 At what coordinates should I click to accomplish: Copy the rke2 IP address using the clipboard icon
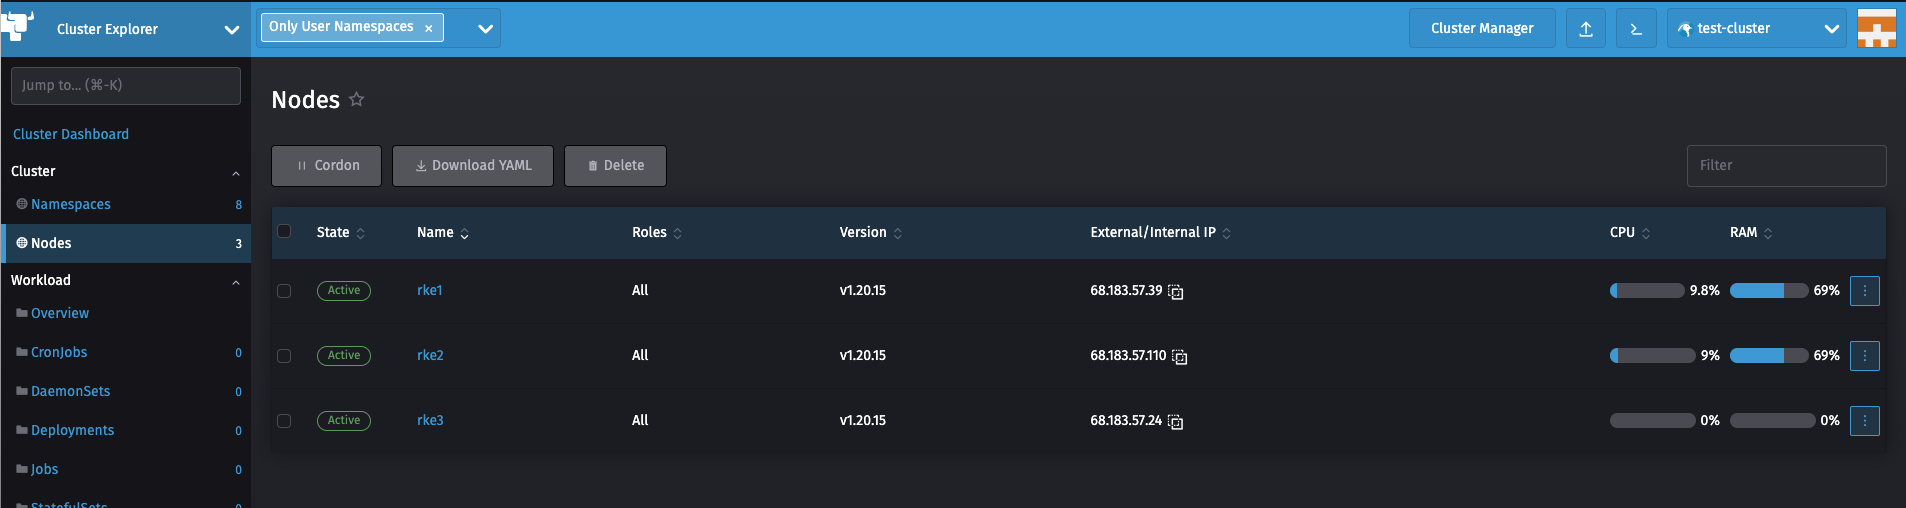(x=1180, y=357)
